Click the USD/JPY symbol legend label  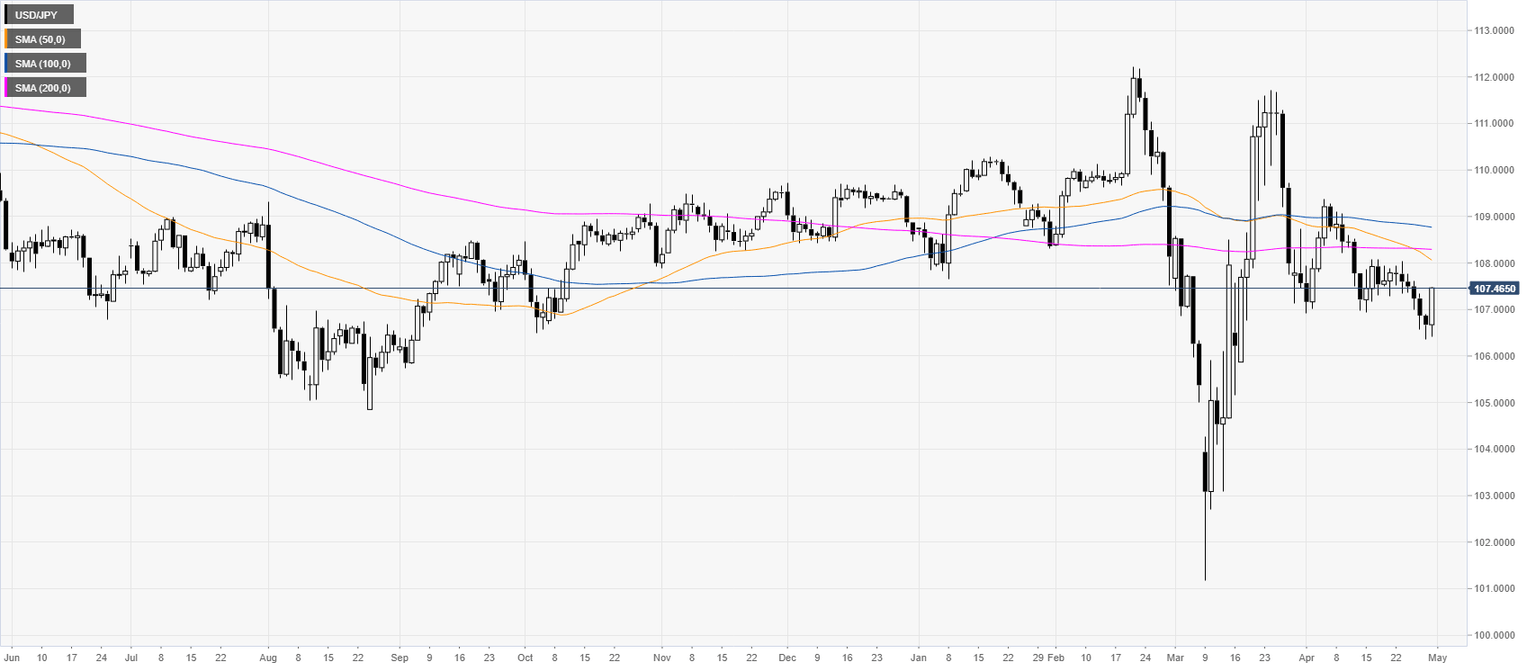pos(40,15)
